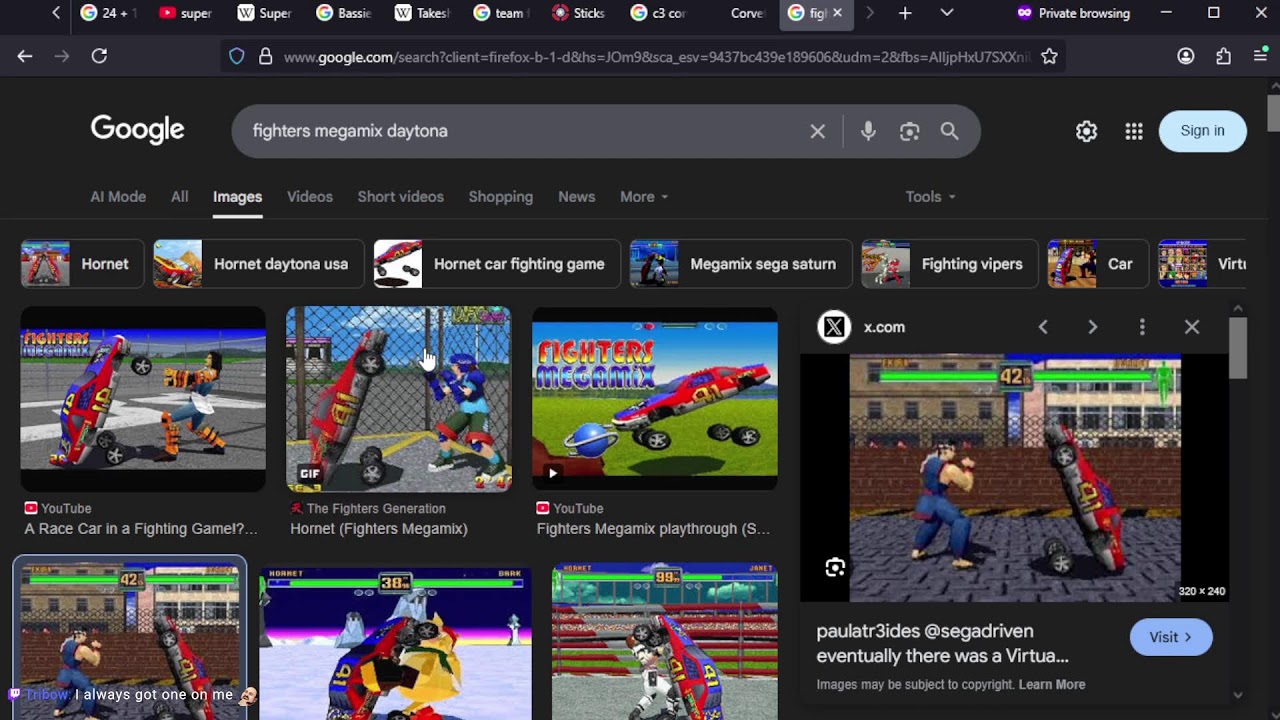Reload the current page
This screenshot has width=1280, height=720.
(x=99, y=56)
